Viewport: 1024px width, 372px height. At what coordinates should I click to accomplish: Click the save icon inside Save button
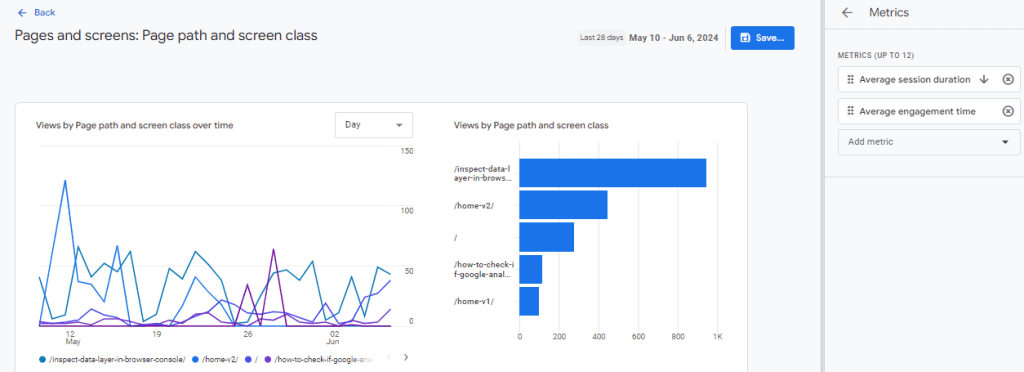(745, 39)
